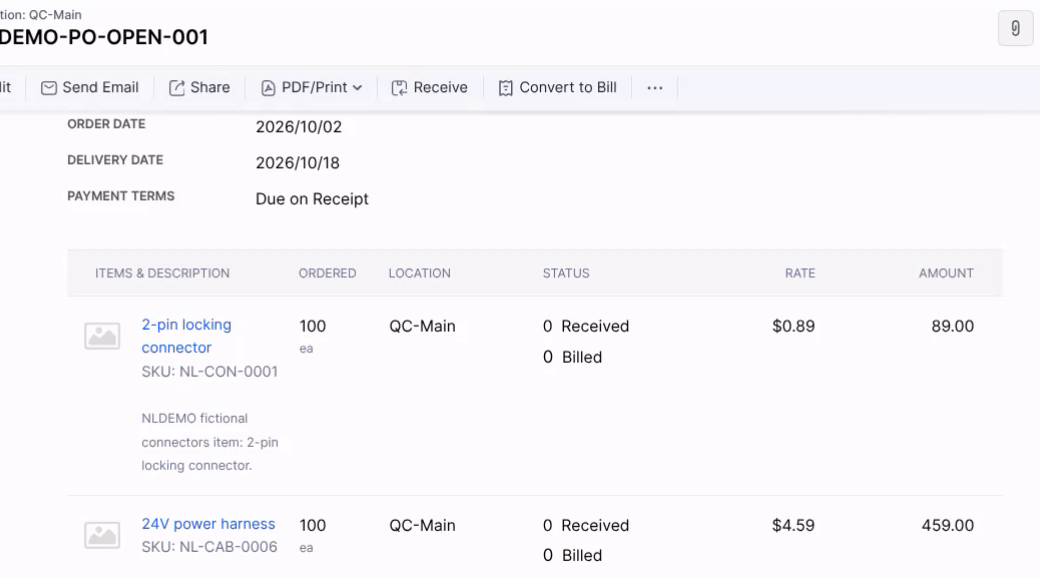Click the ORDERED column header
The width and height of the screenshot is (1040, 578).
[327, 273]
